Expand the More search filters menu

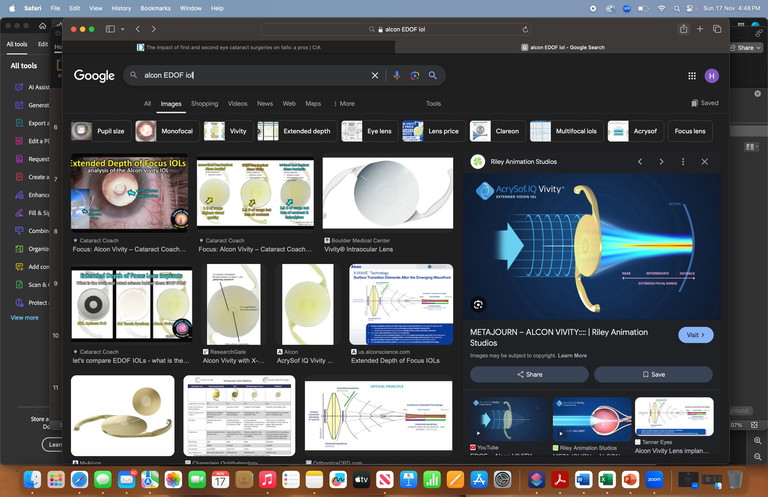(x=344, y=104)
